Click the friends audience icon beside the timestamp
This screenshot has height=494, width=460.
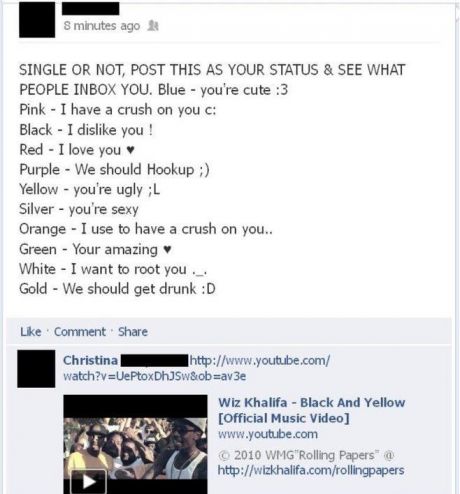pos(153,25)
